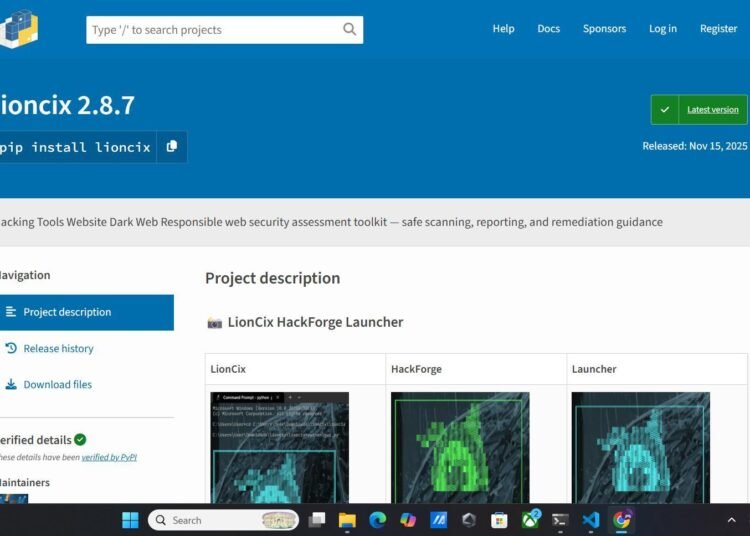Click the Latest version button
This screenshot has width=750, height=536.
tap(699, 109)
